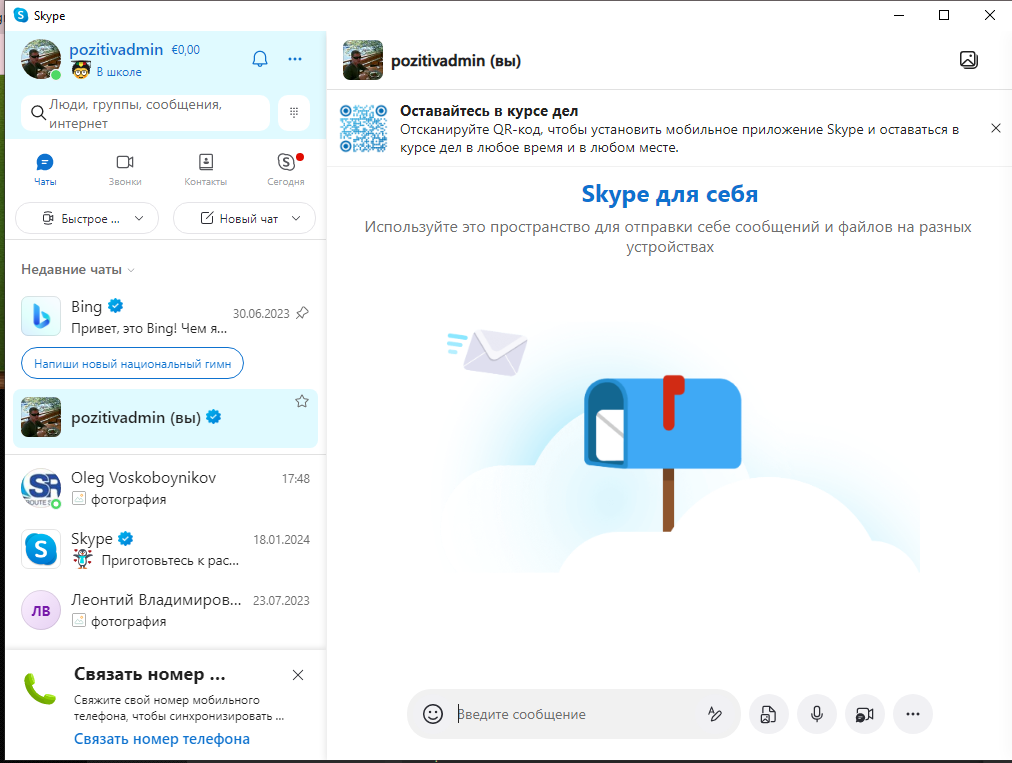Image resolution: width=1012 pixels, height=763 pixels.
Task: Open the Skype official chat
Action: click(x=165, y=549)
